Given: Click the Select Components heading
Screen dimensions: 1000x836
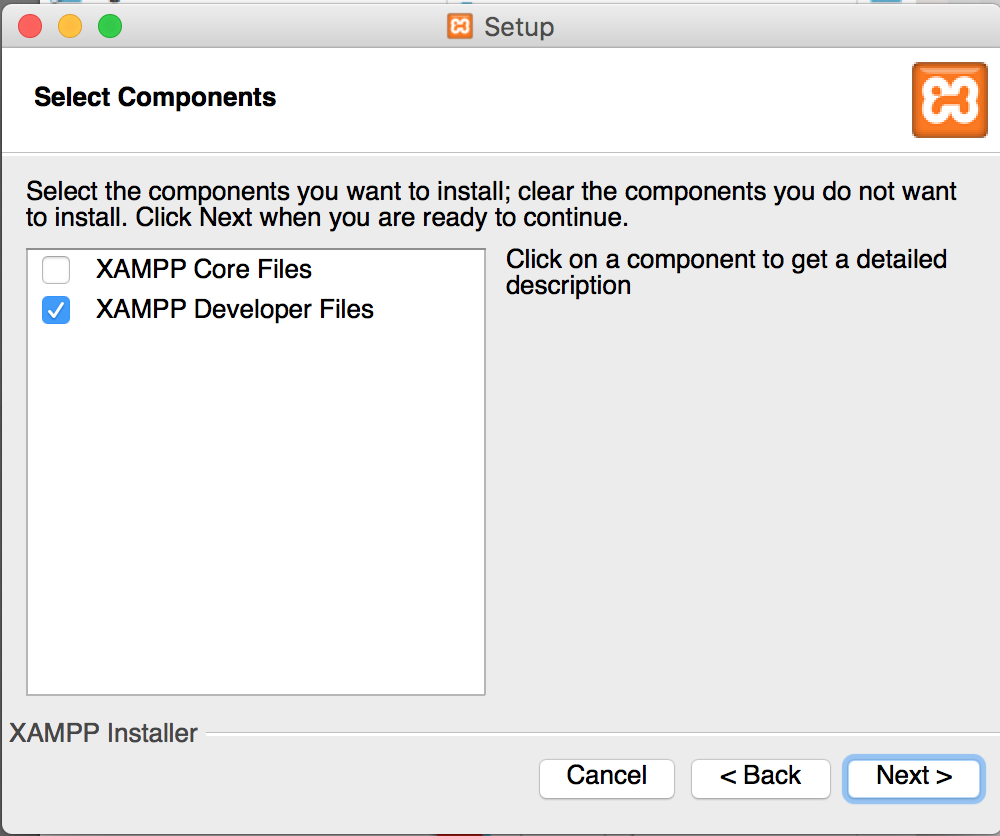Looking at the screenshot, I should 155,97.
